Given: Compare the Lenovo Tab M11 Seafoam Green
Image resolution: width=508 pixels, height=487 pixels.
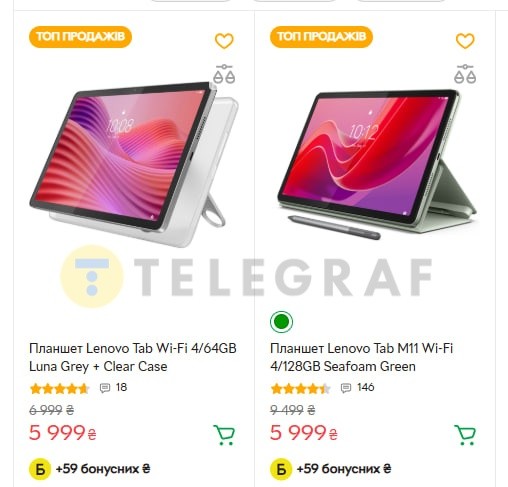Looking at the screenshot, I should [x=465, y=74].
